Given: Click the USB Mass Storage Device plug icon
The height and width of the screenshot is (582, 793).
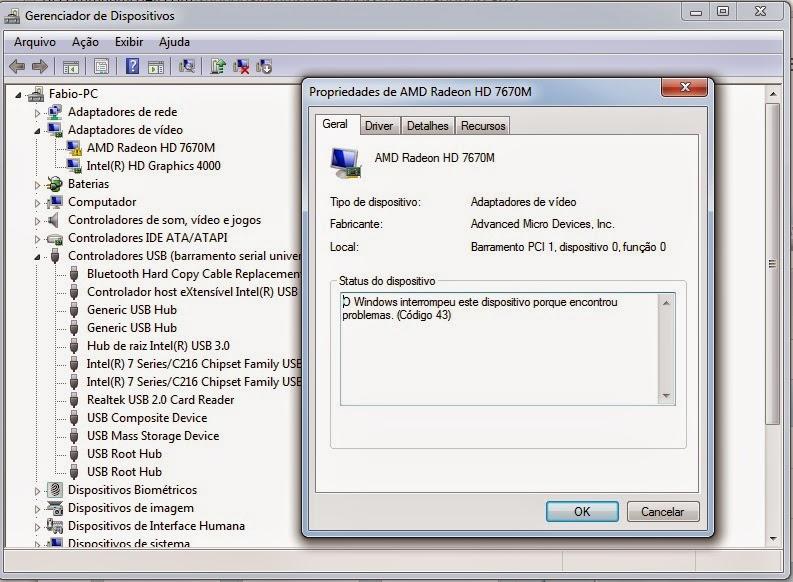Looking at the screenshot, I should pyautogui.click(x=74, y=436).
